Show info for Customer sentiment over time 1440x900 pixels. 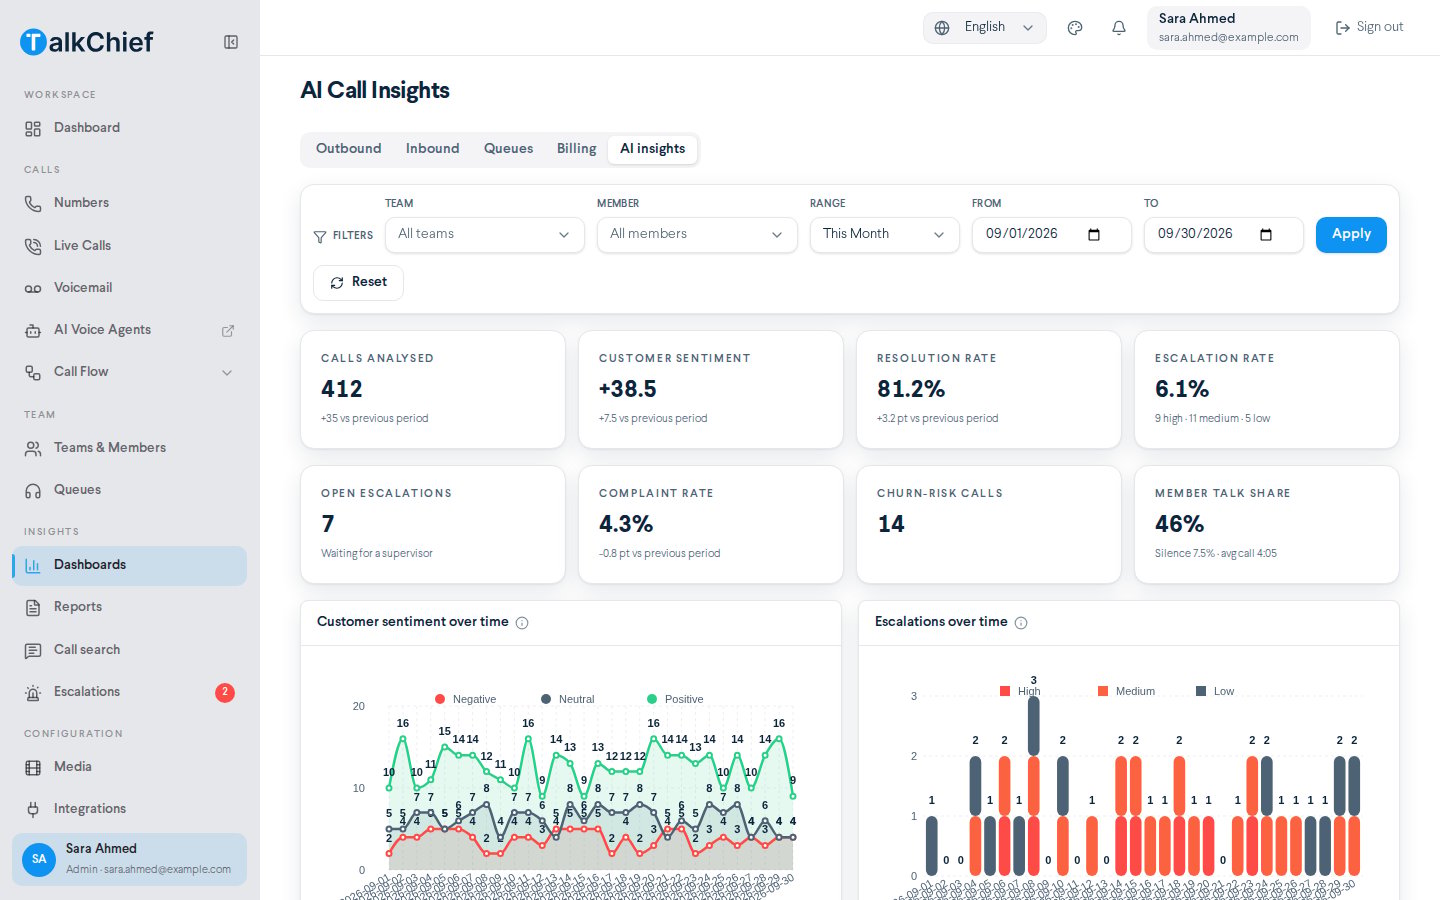522,623
